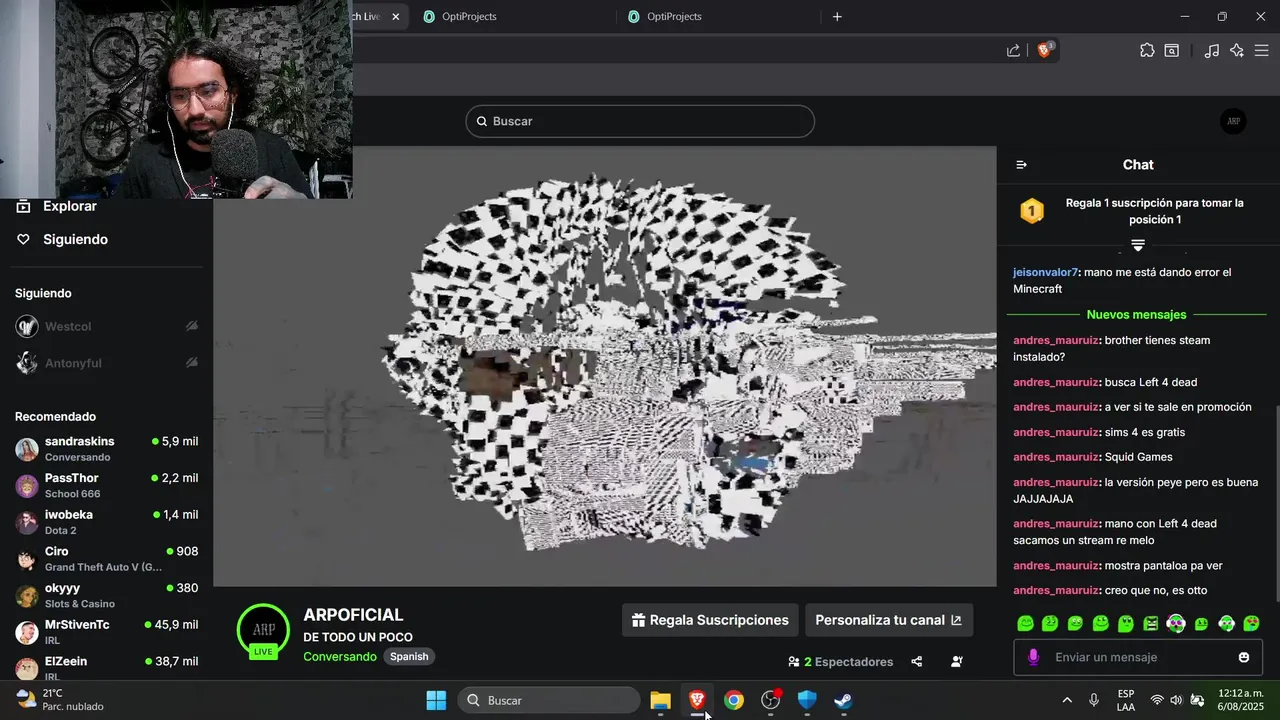Open recommended channel okyyy
This screenshot has width=1280, height=720.
(106, 596)
